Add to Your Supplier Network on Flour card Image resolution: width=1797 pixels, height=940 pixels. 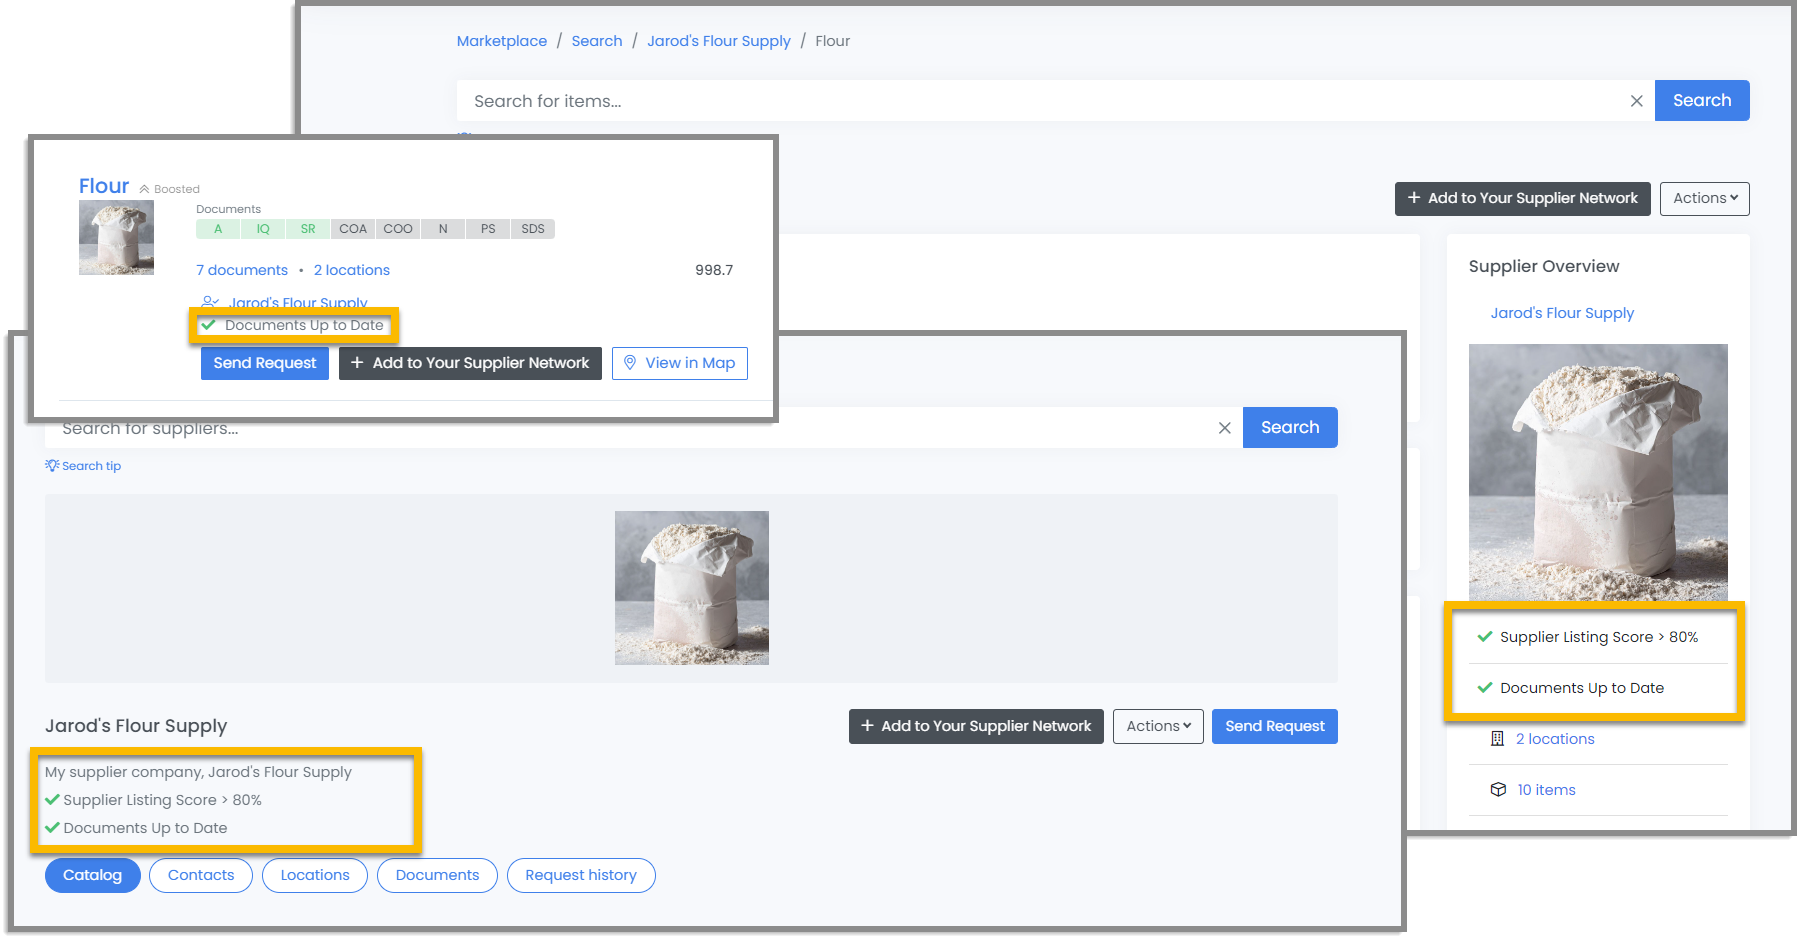tap(470, 363)
